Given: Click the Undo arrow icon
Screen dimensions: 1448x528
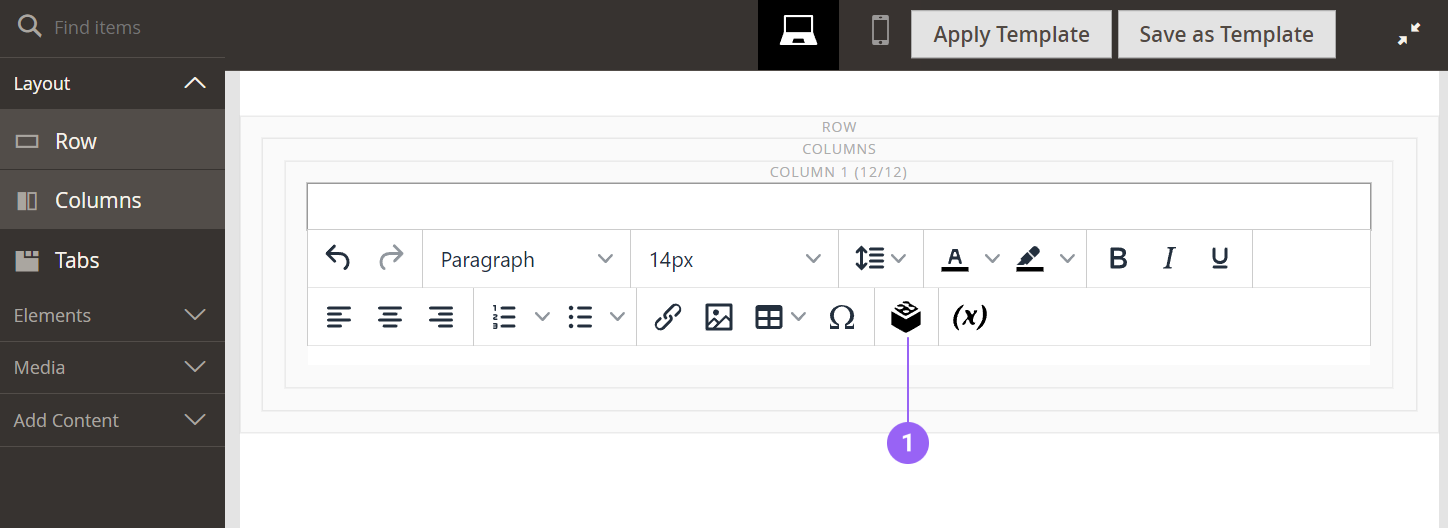Looking at the screenshot, I should click(338, 259).
